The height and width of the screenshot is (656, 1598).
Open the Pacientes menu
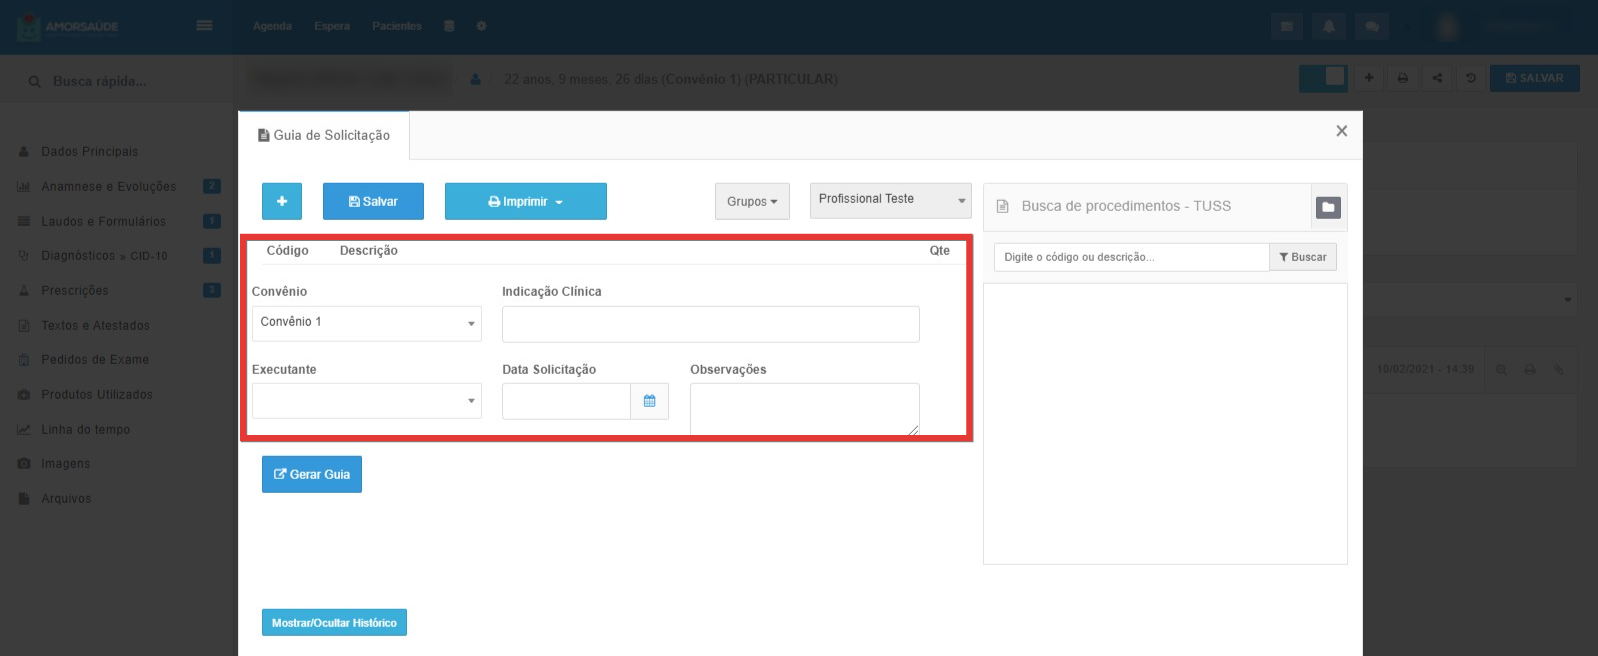(397, 26)
